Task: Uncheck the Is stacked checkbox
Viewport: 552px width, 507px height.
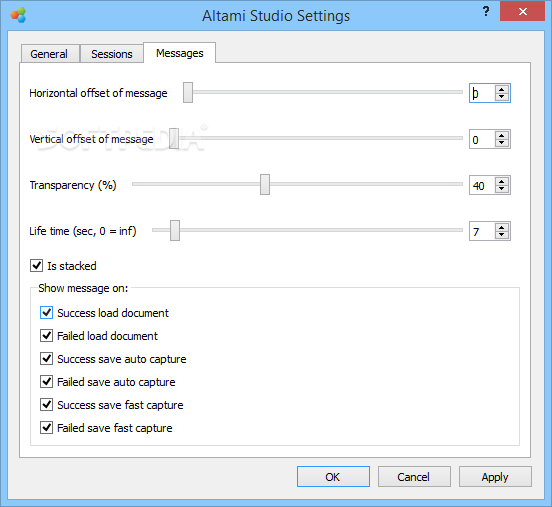Action: coord(37,265)
